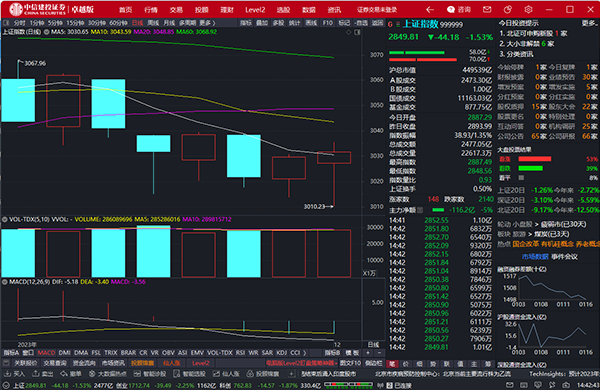Viewport: 600px width, 390px height.
Task: Click the 买入 buy icon in bottom toolbar
Action: pyautogui.click(x=7, y=374)
